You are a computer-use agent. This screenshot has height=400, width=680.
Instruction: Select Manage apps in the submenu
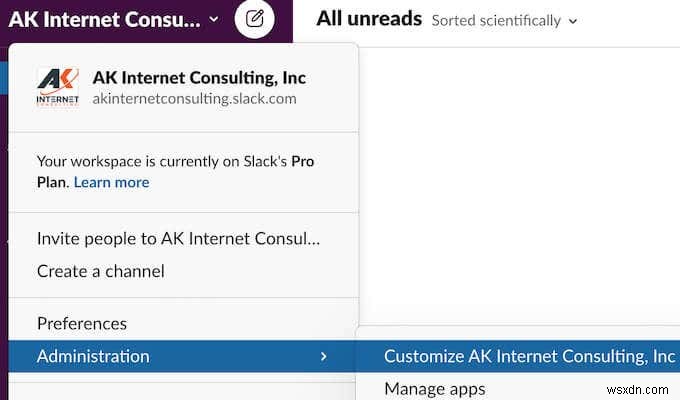(x=434, y=389)
